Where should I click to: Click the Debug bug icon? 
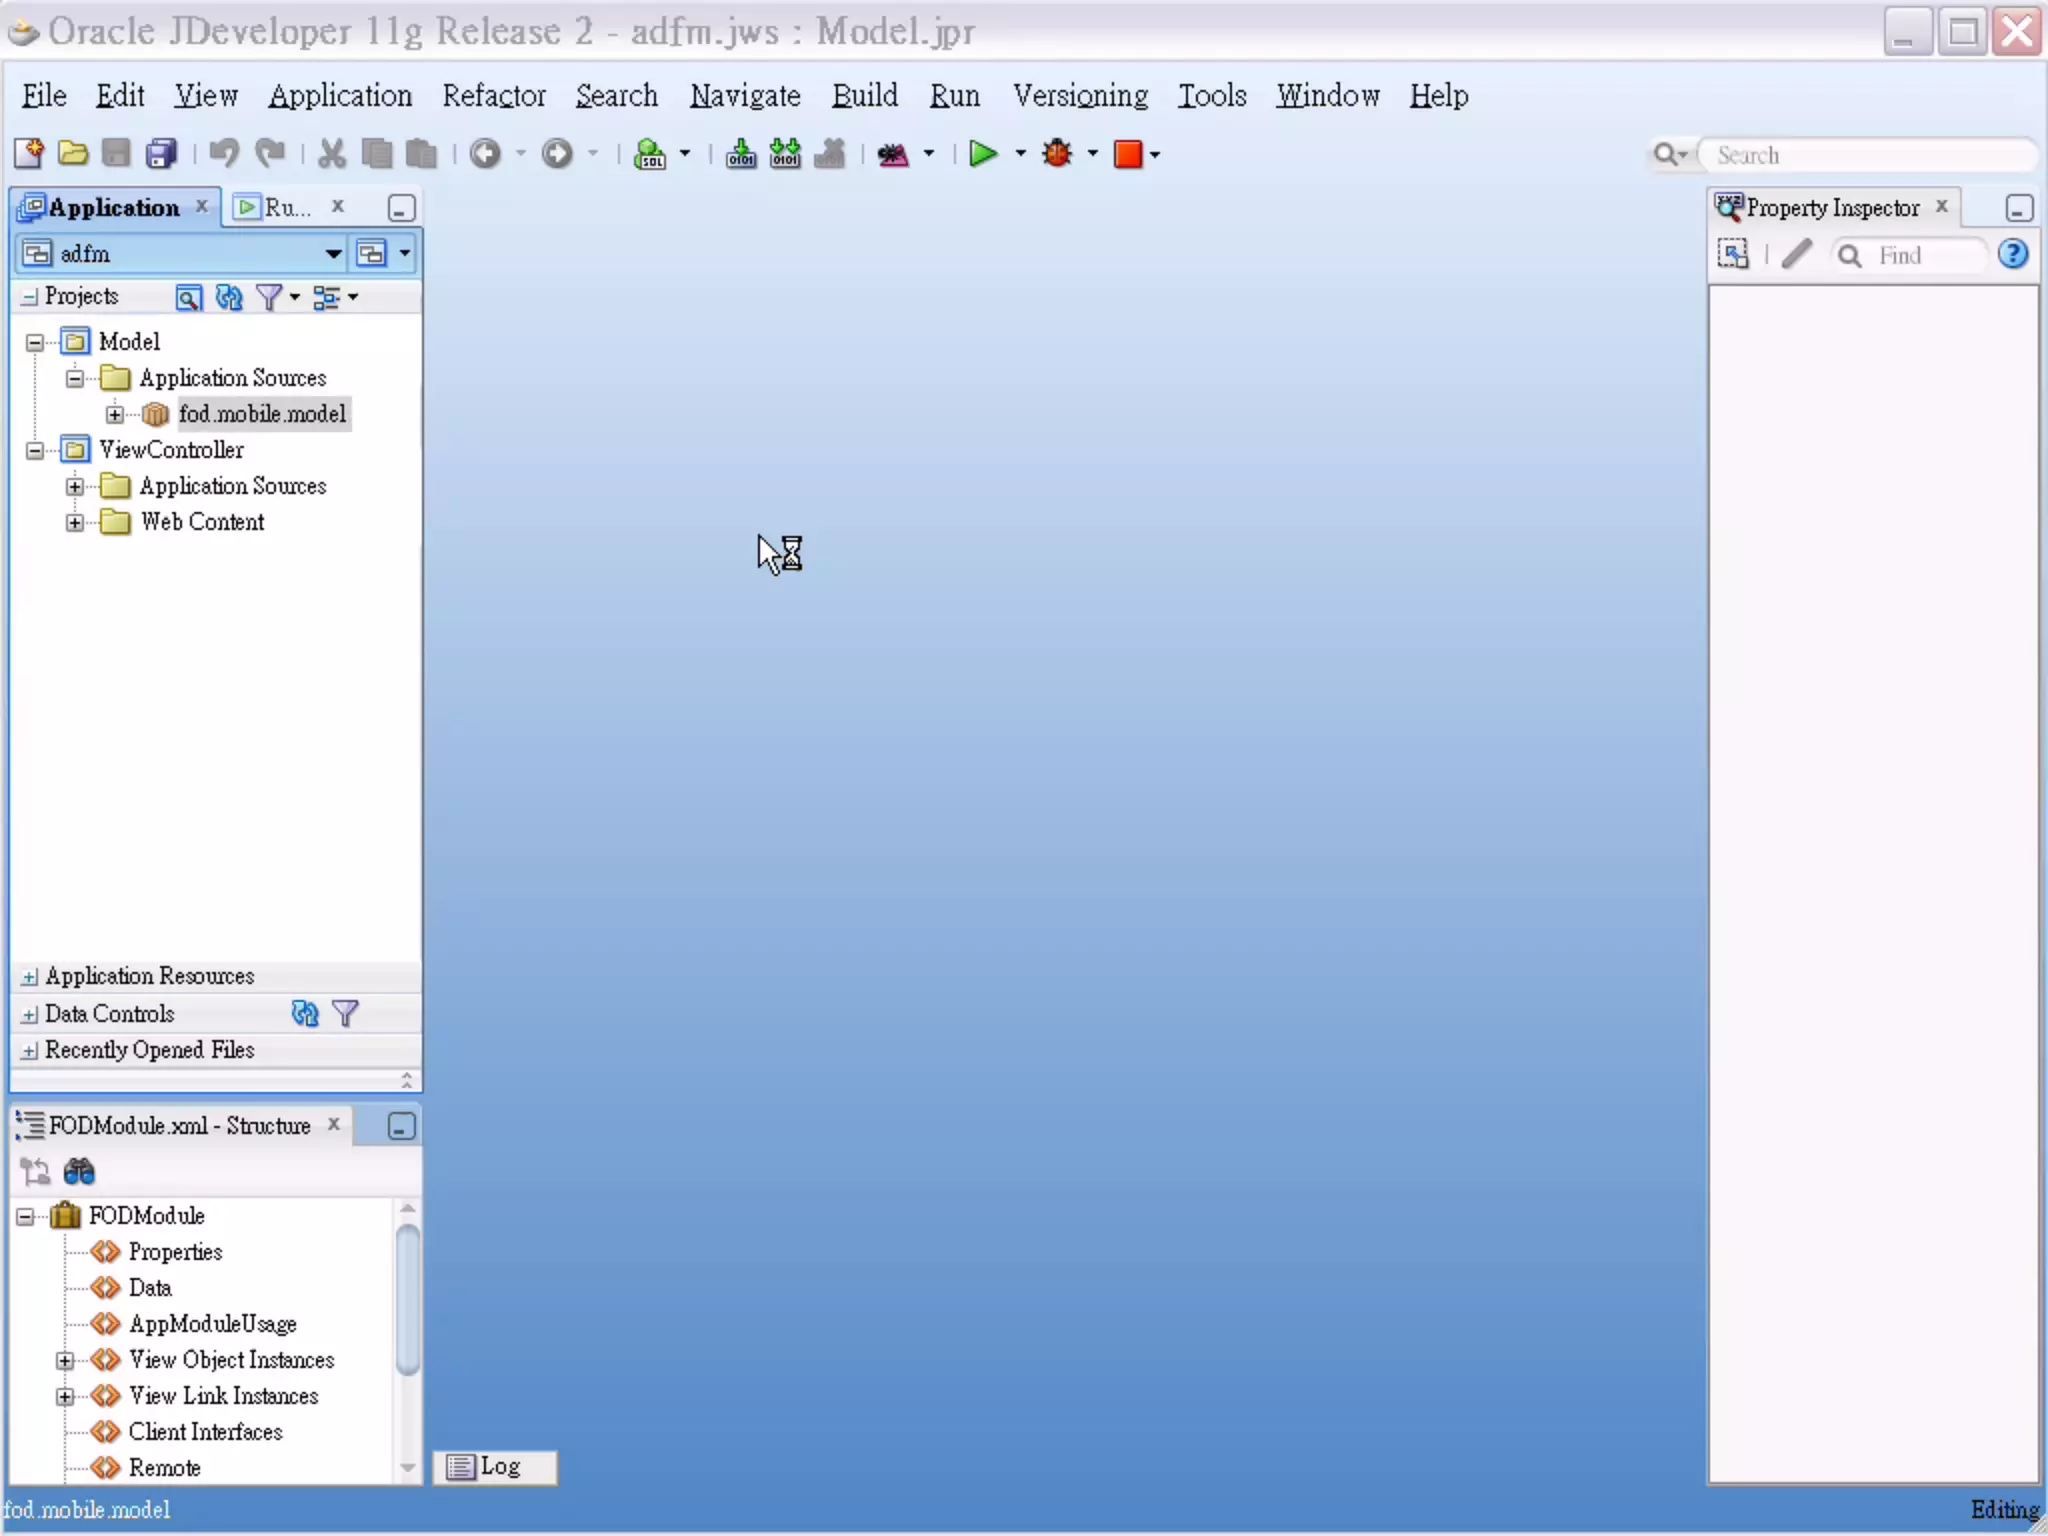[x=1057, y=154]
